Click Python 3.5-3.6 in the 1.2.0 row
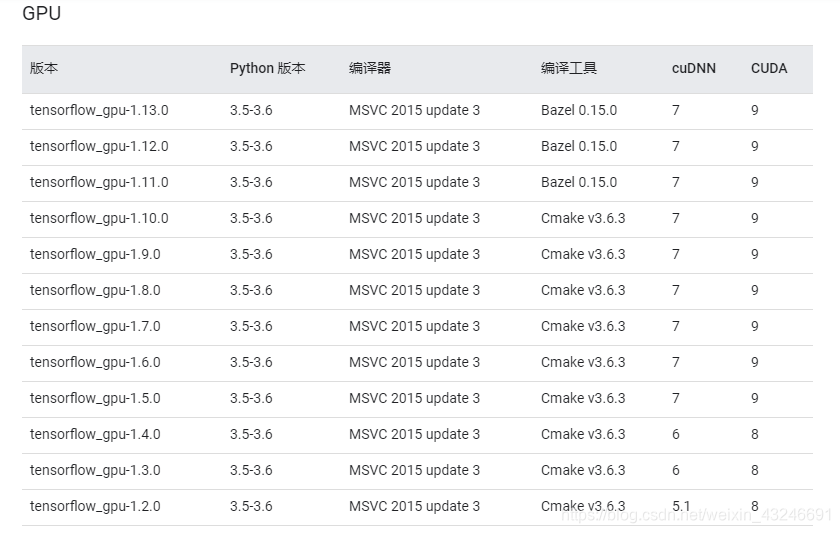This screenshot has height=533, width=840. pos(251,506)
